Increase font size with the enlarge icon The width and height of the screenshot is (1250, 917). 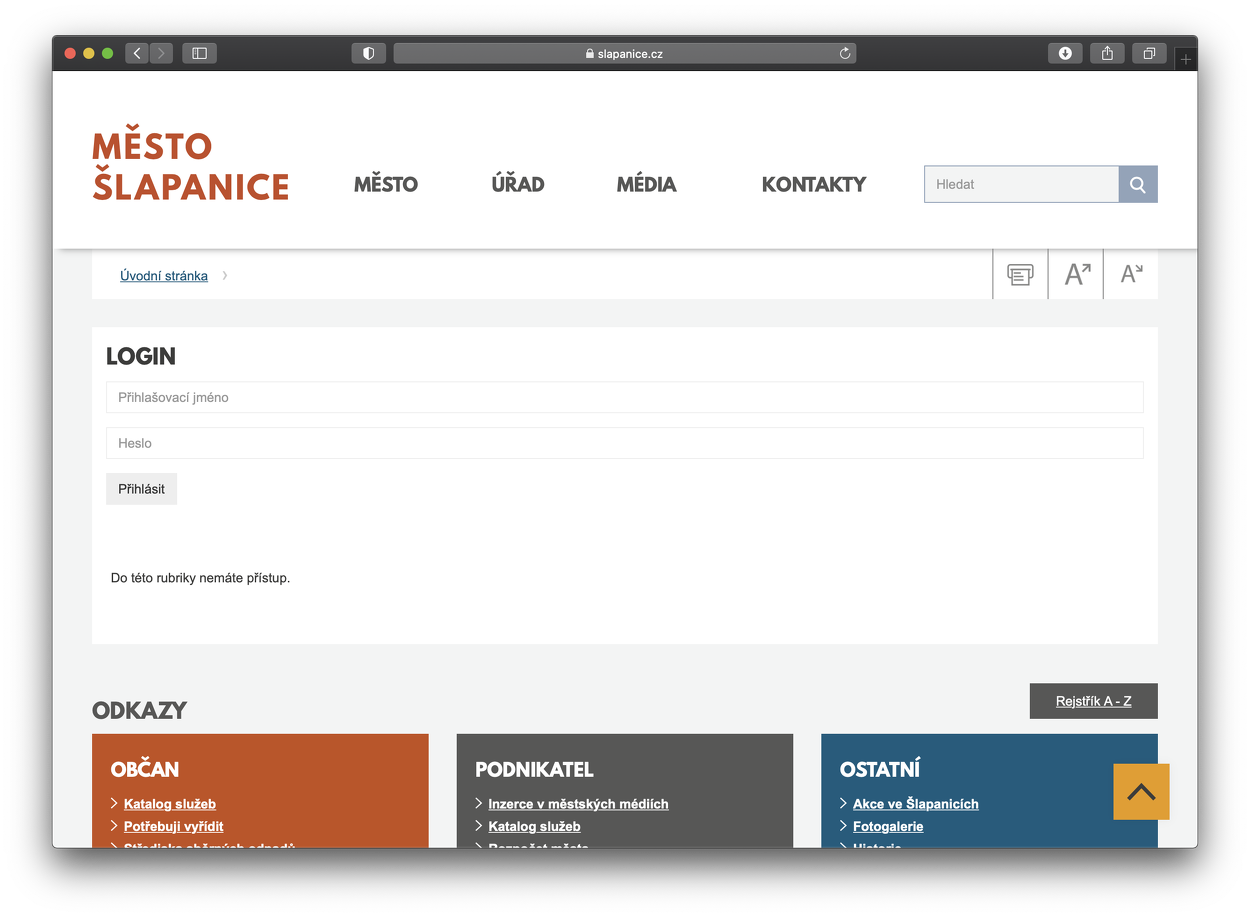click(x=1076, y=274)
